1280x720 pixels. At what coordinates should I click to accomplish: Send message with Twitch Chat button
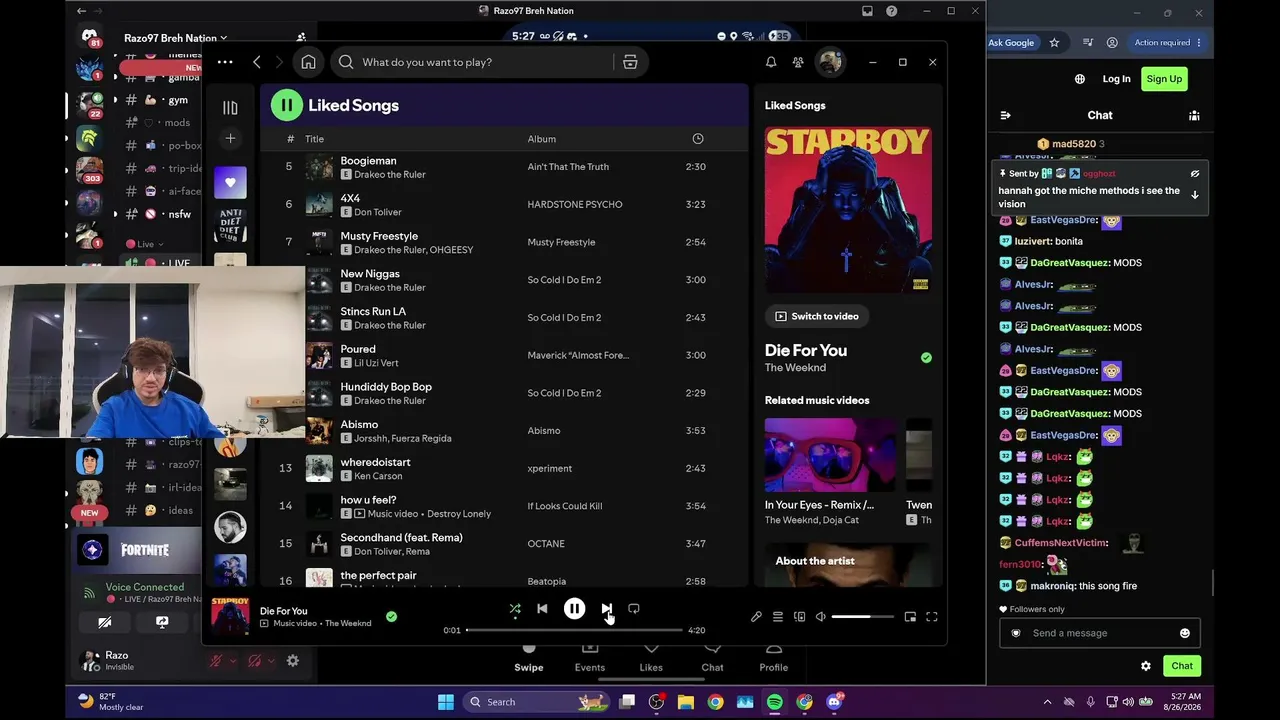(1182, 666)
